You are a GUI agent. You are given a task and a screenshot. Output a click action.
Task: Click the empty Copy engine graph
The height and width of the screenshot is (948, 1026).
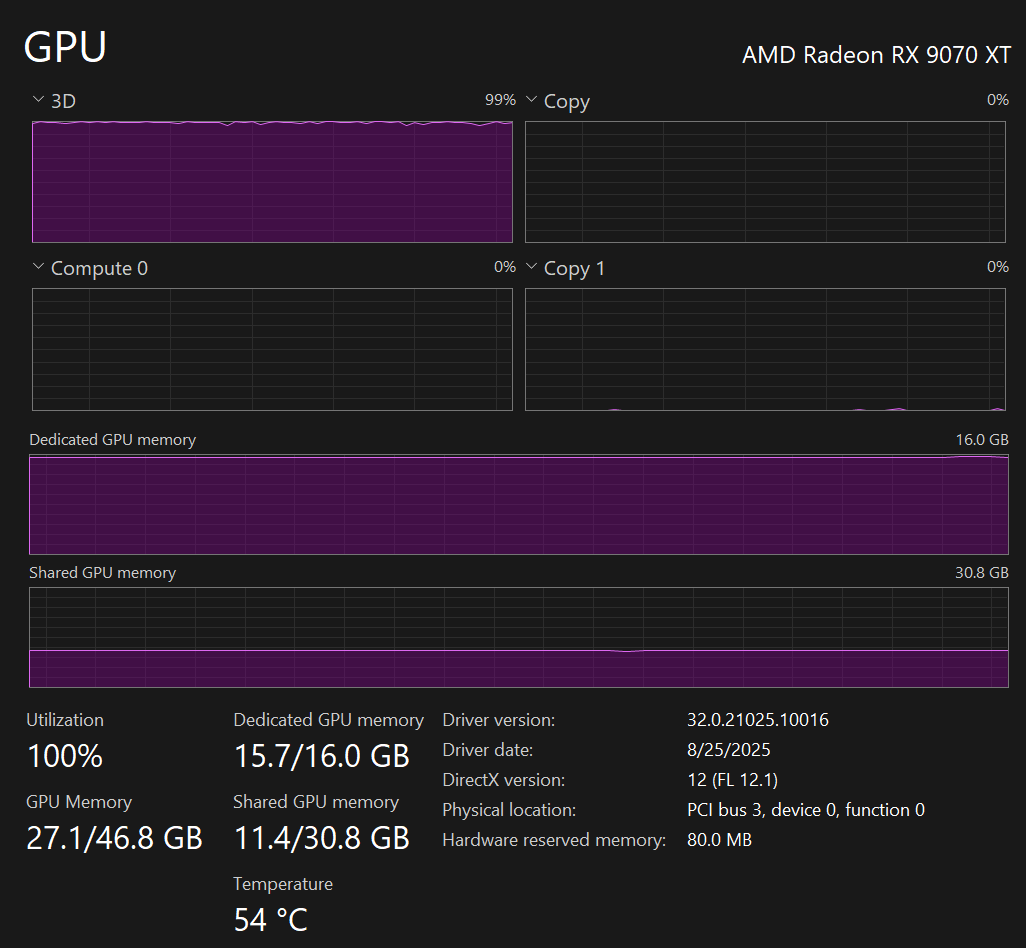[x=765, y=182]
